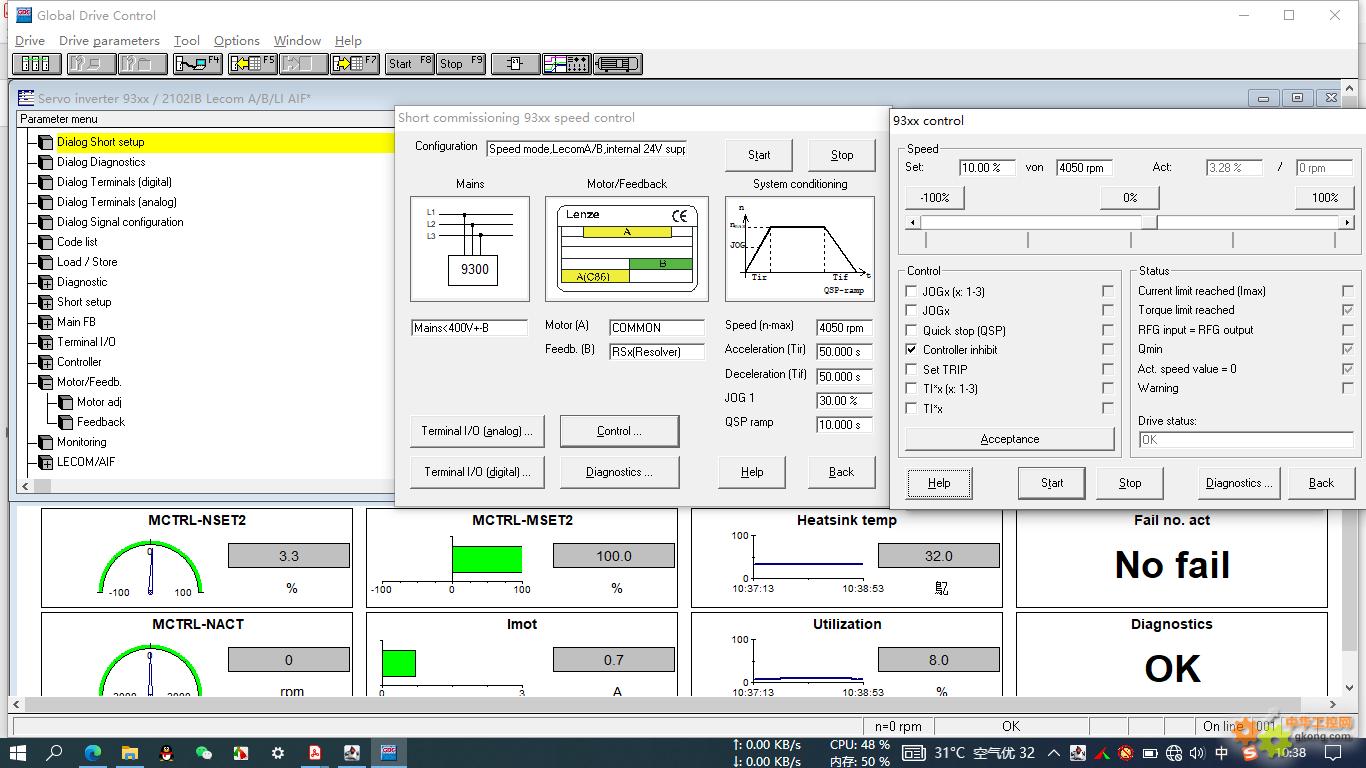Click the Monitoring cube icon
1366x768 pixels.
pos(46,442)
